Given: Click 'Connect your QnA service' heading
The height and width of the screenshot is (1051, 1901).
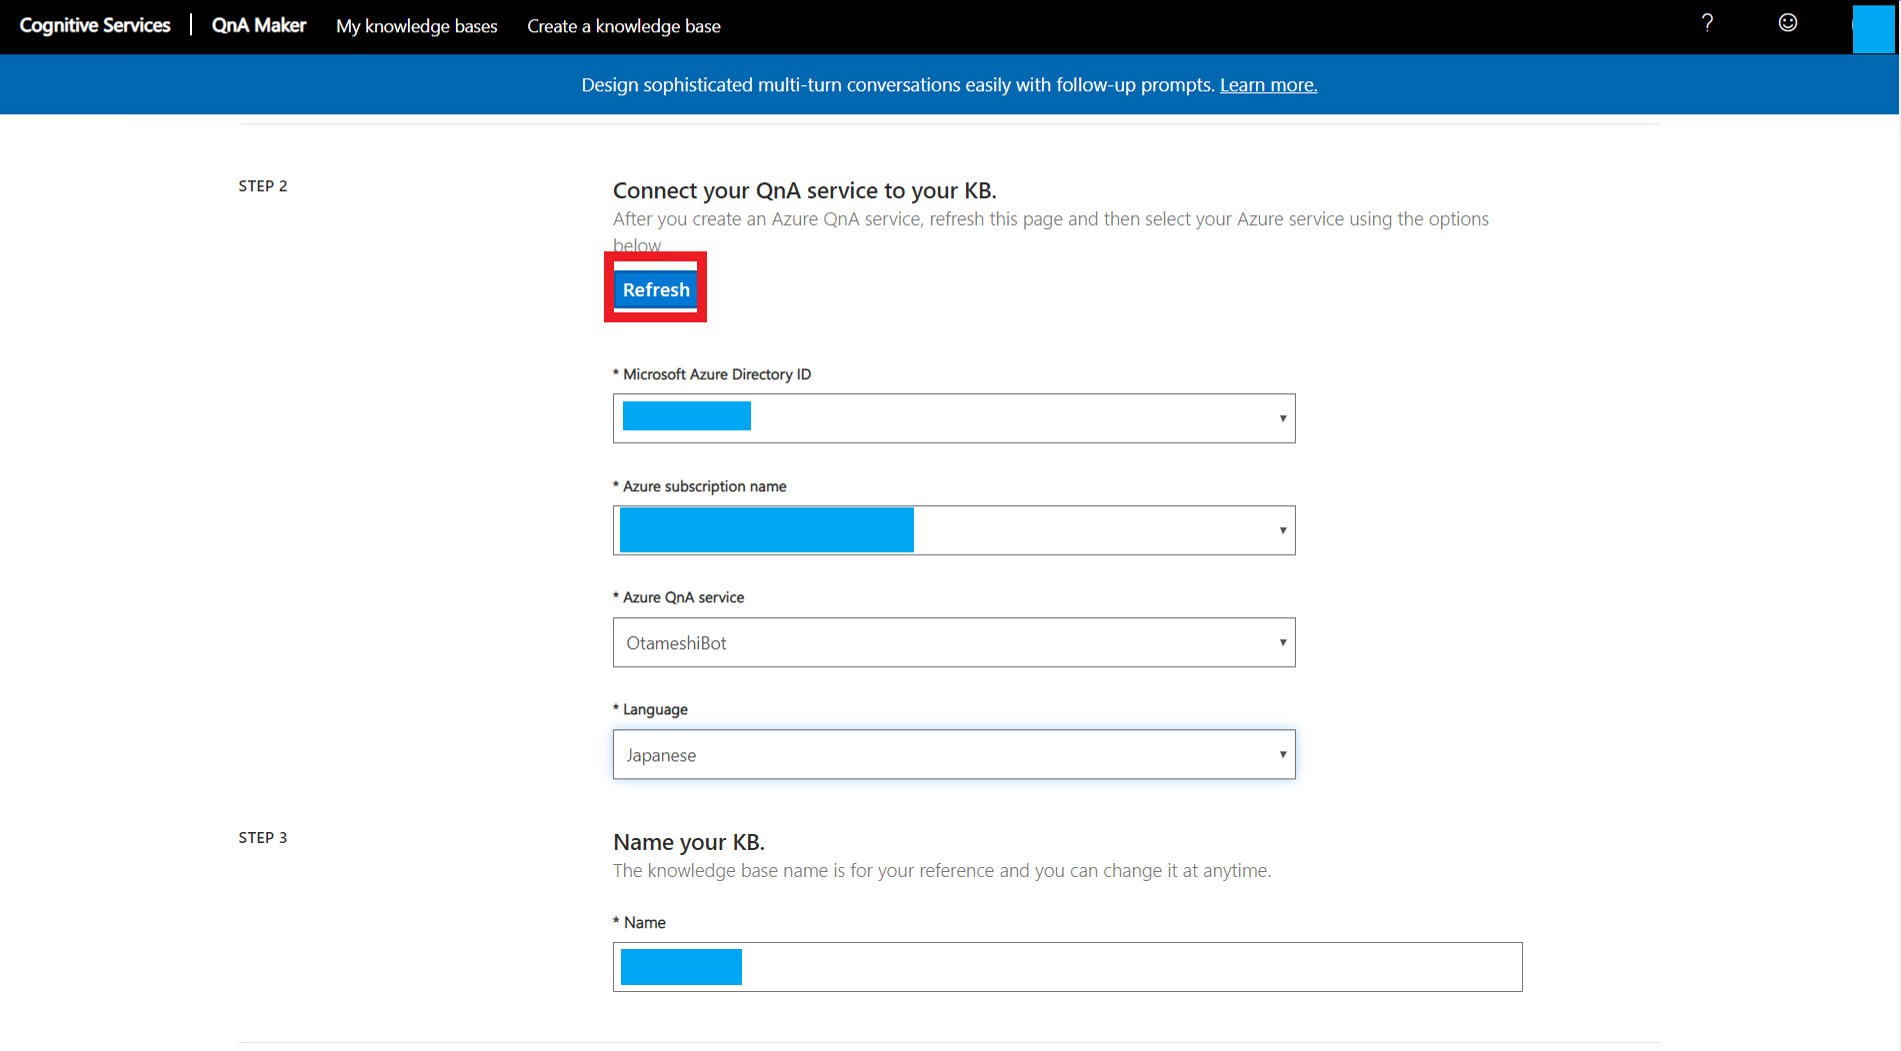Looking at the screenshot, I should tap(804, 190).
